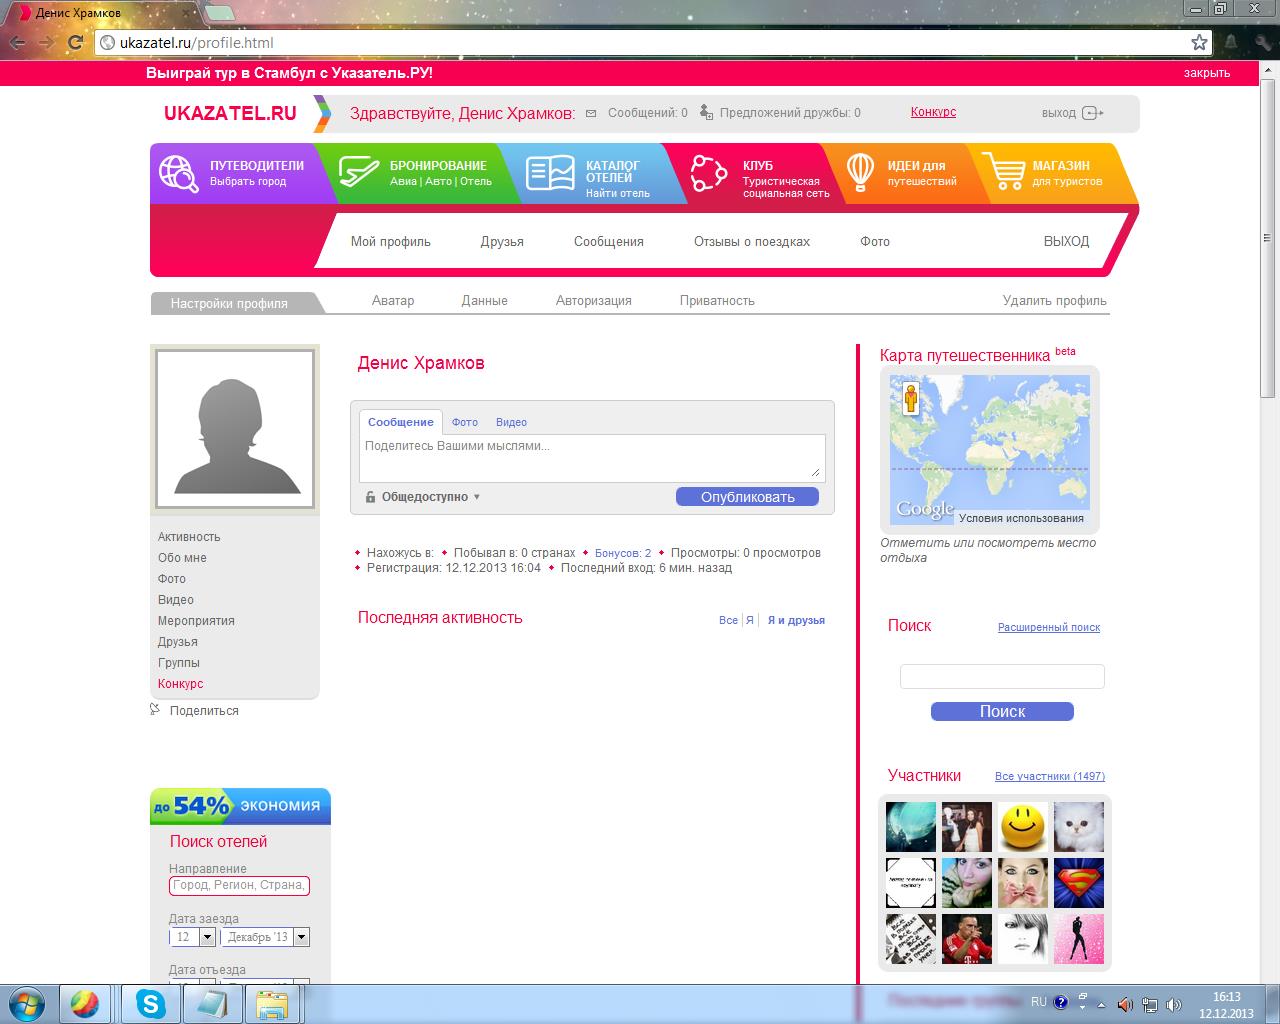Go to Мой профиль menu item
This screenshot has height=1024, width=1280.
pyautogui.click(x=391, y=241)
